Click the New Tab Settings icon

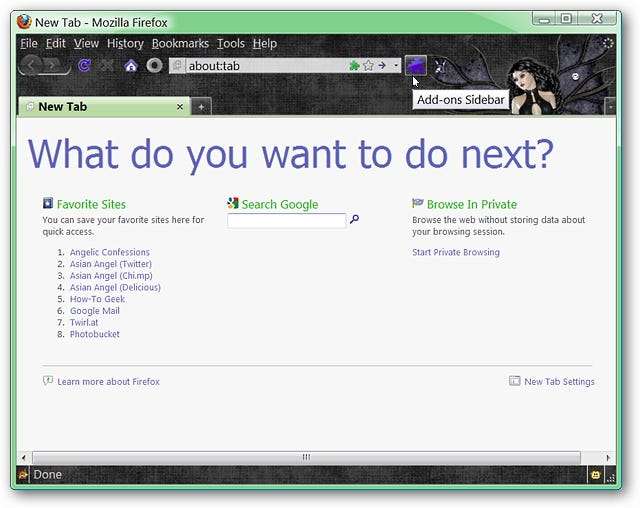515,381
